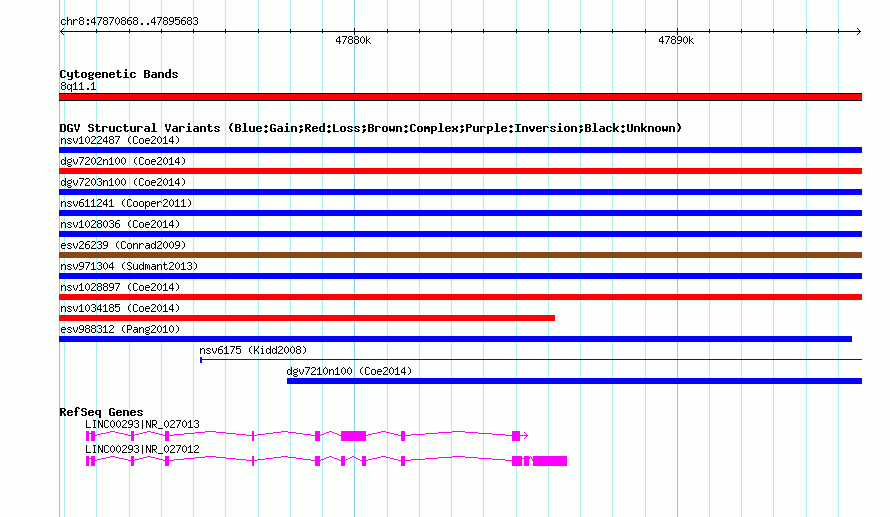Click the left arrow of the ruler
This screenshot has width=890, height=517.
62,32
